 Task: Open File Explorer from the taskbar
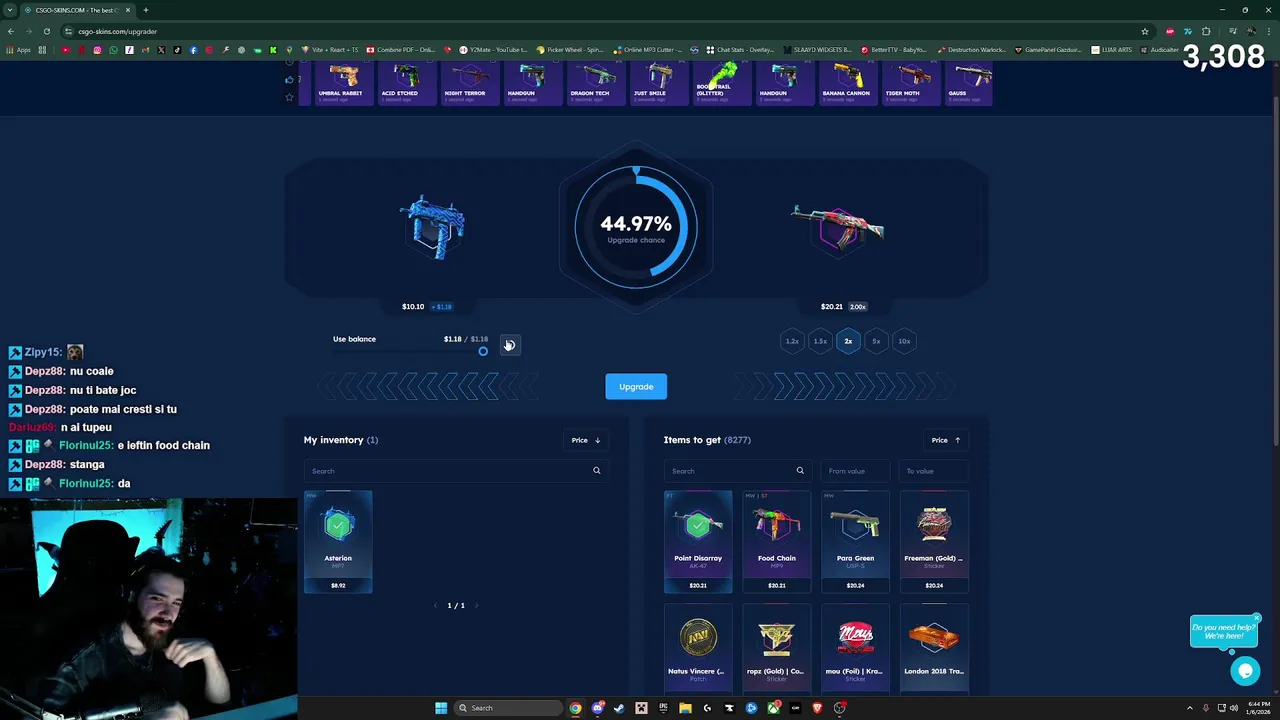tap(685, 708)
